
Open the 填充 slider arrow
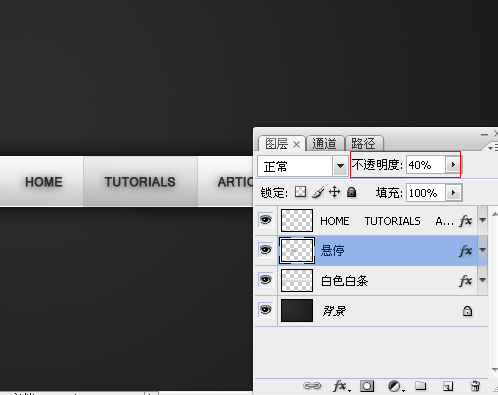click(x=453, y=193)
